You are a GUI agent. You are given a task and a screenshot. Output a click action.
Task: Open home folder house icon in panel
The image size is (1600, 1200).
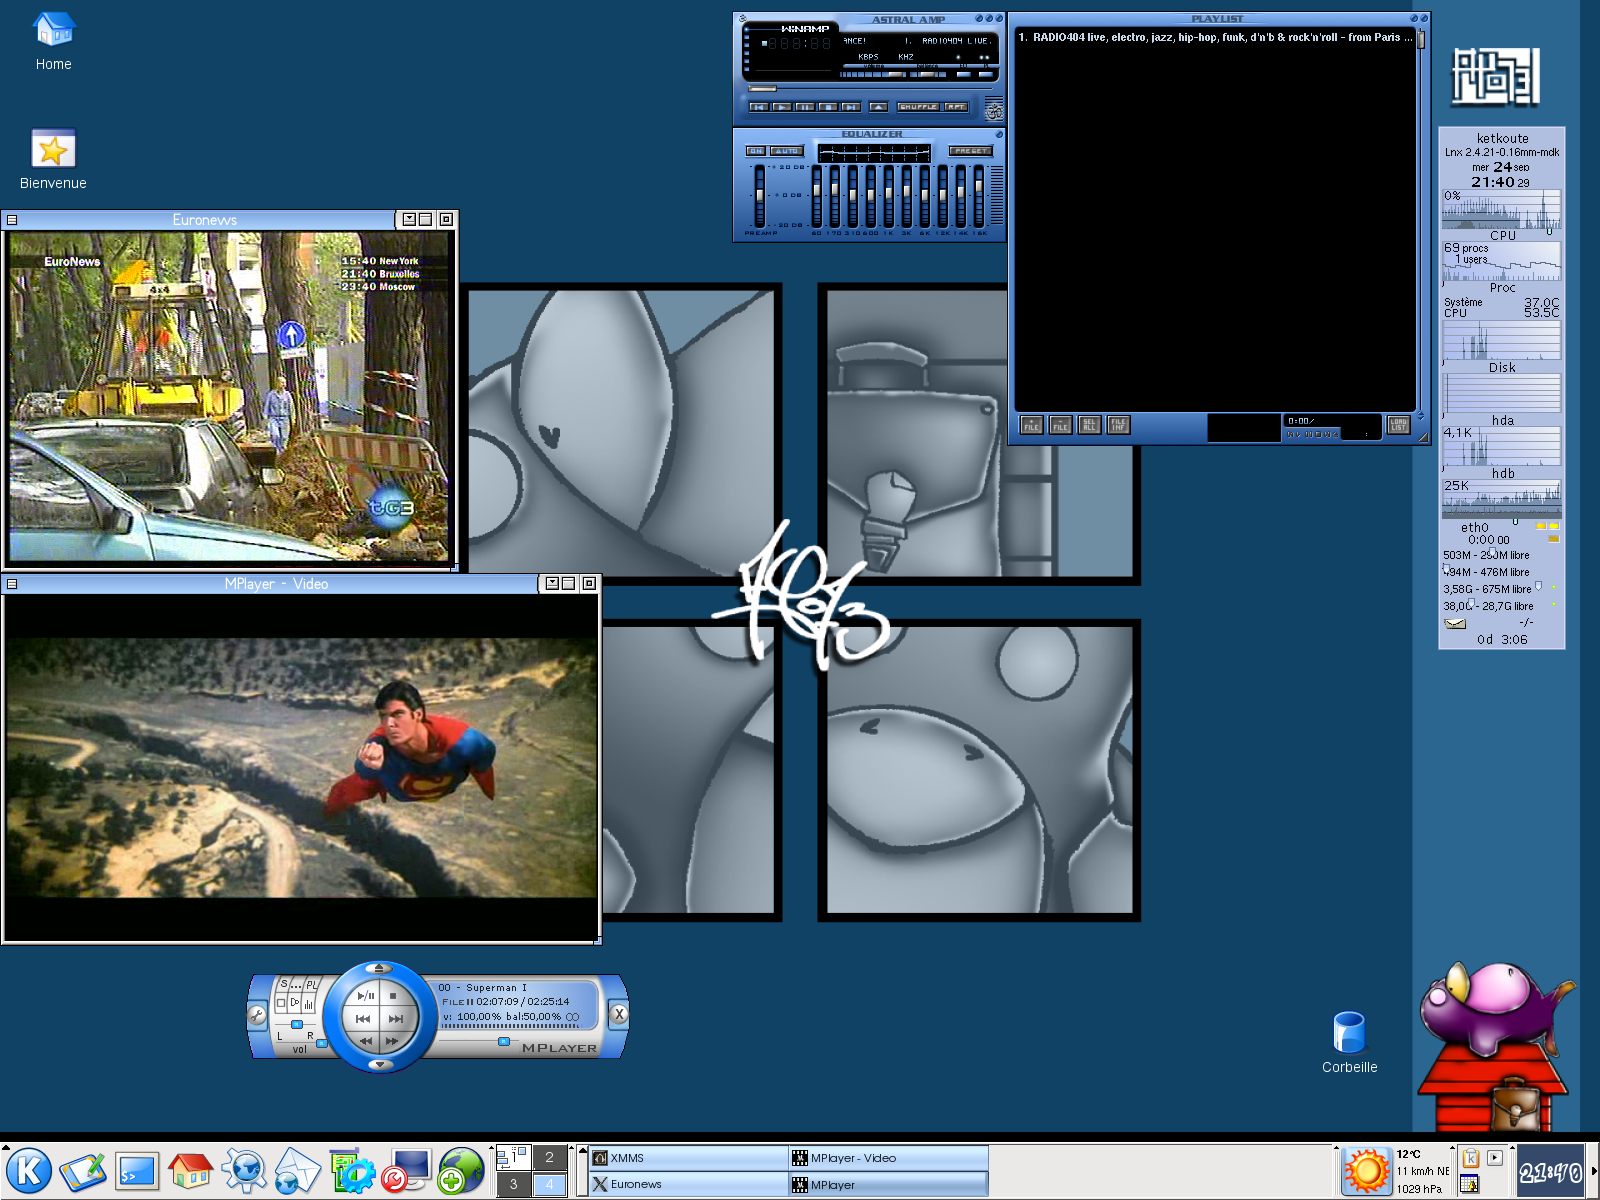(190, 1170)
